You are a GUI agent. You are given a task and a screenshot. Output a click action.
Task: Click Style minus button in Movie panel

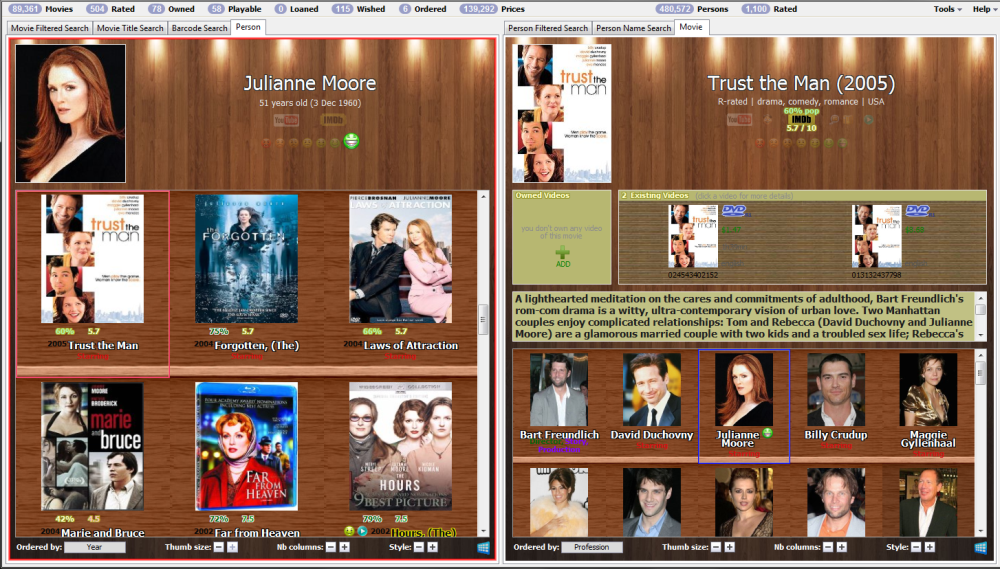coord(916,547)
